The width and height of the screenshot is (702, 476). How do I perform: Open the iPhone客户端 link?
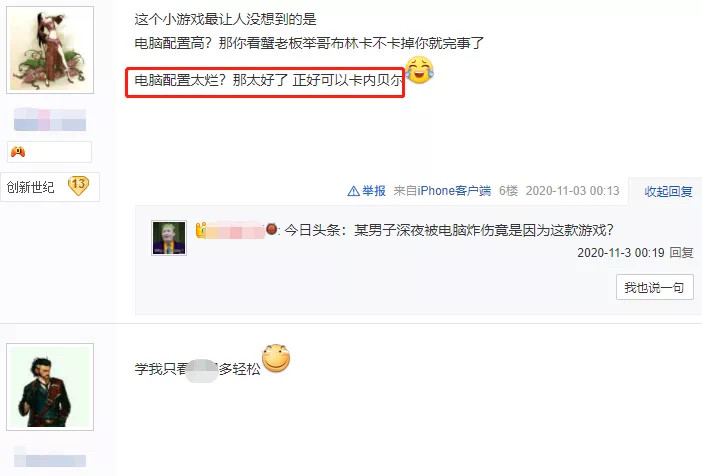pyautogui.click(x=454, y=191)
